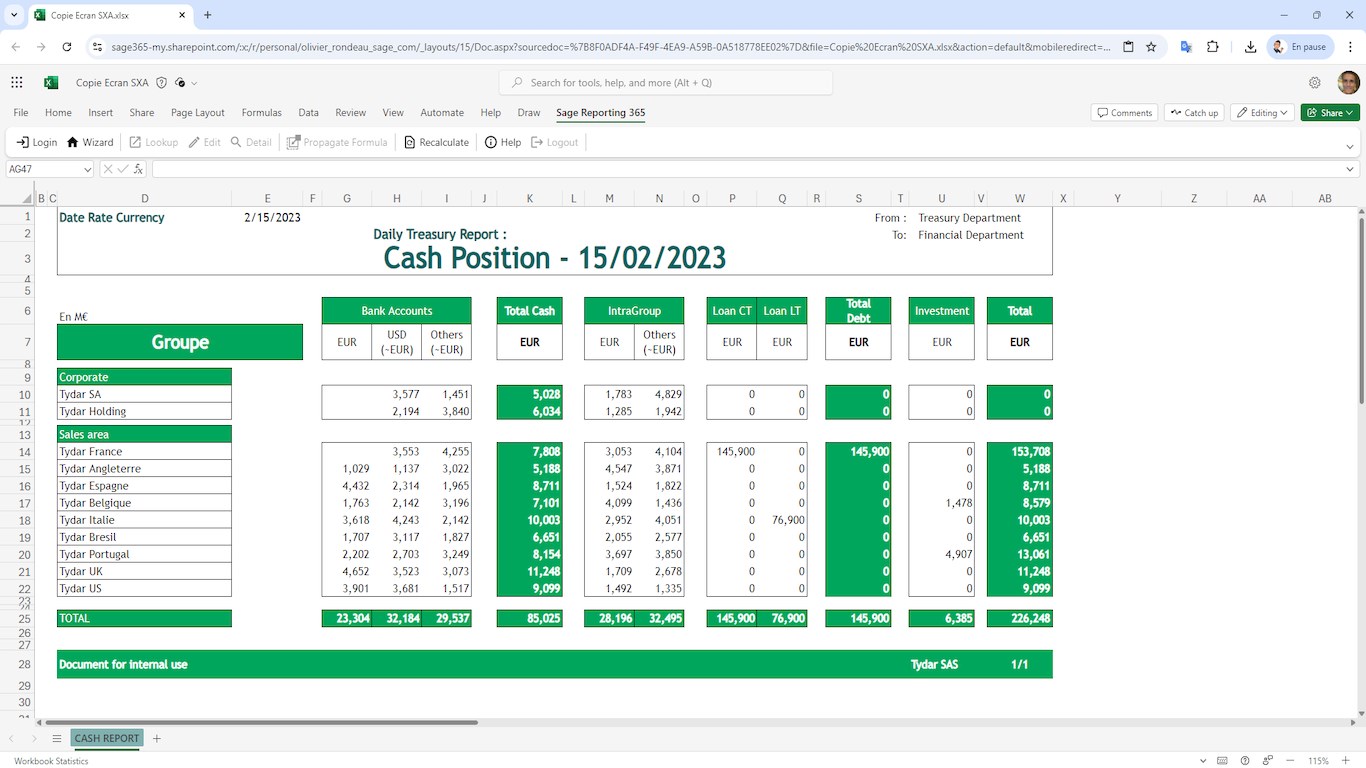Open browser downloads icon

pyautogui.click(x=1250, y=47)
